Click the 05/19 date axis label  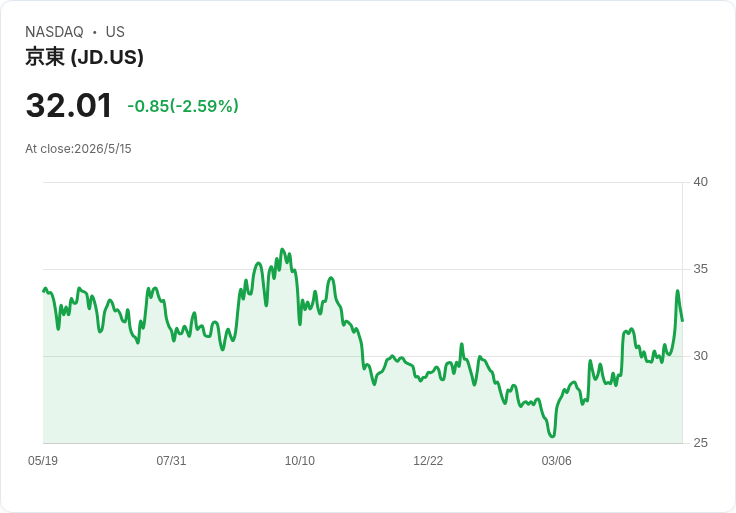(x=43, y=460)
